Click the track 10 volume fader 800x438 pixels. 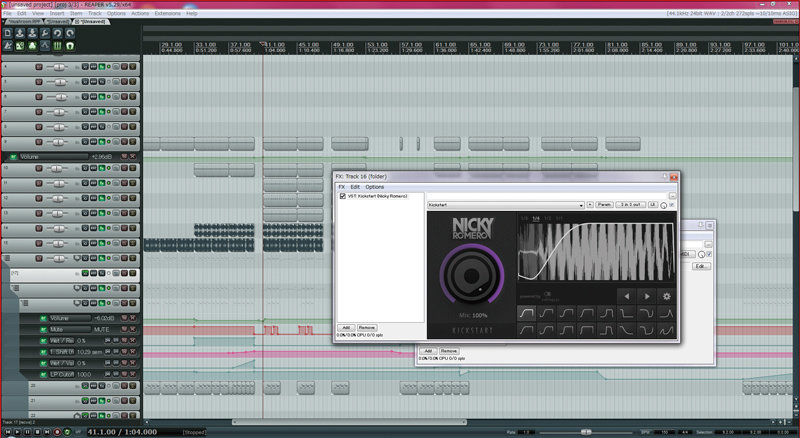point(56,168)
